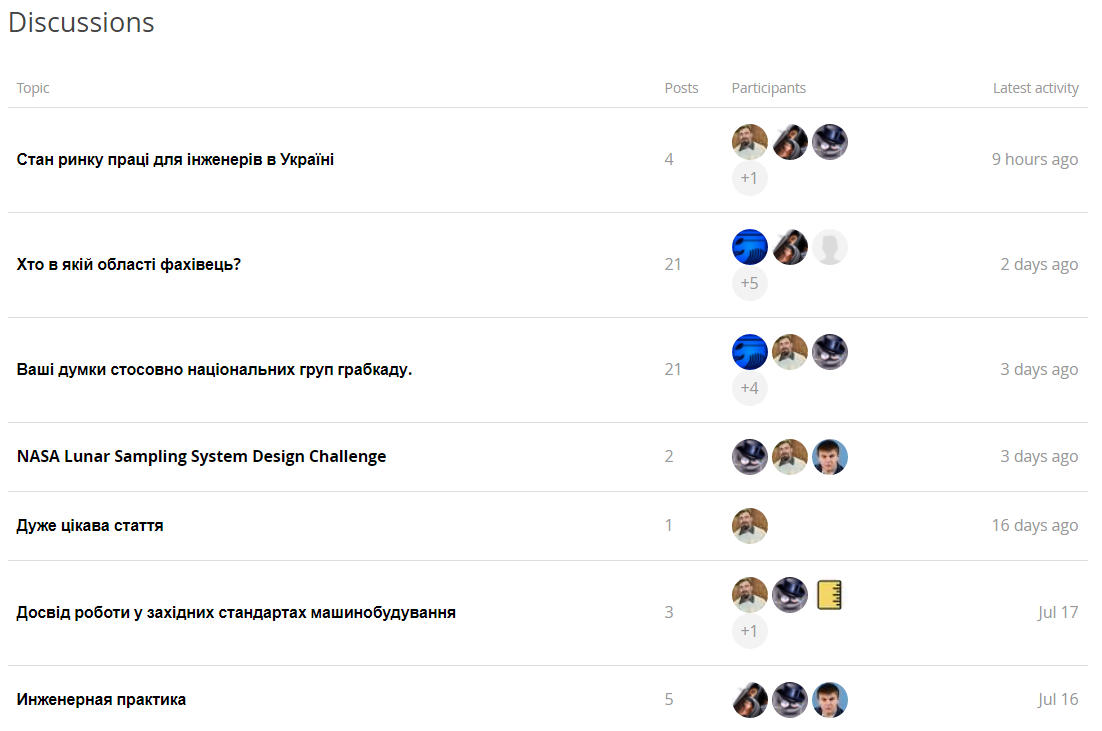
Task: Click blue avatar in Хто в якій області row
Action: coord(750,247)
